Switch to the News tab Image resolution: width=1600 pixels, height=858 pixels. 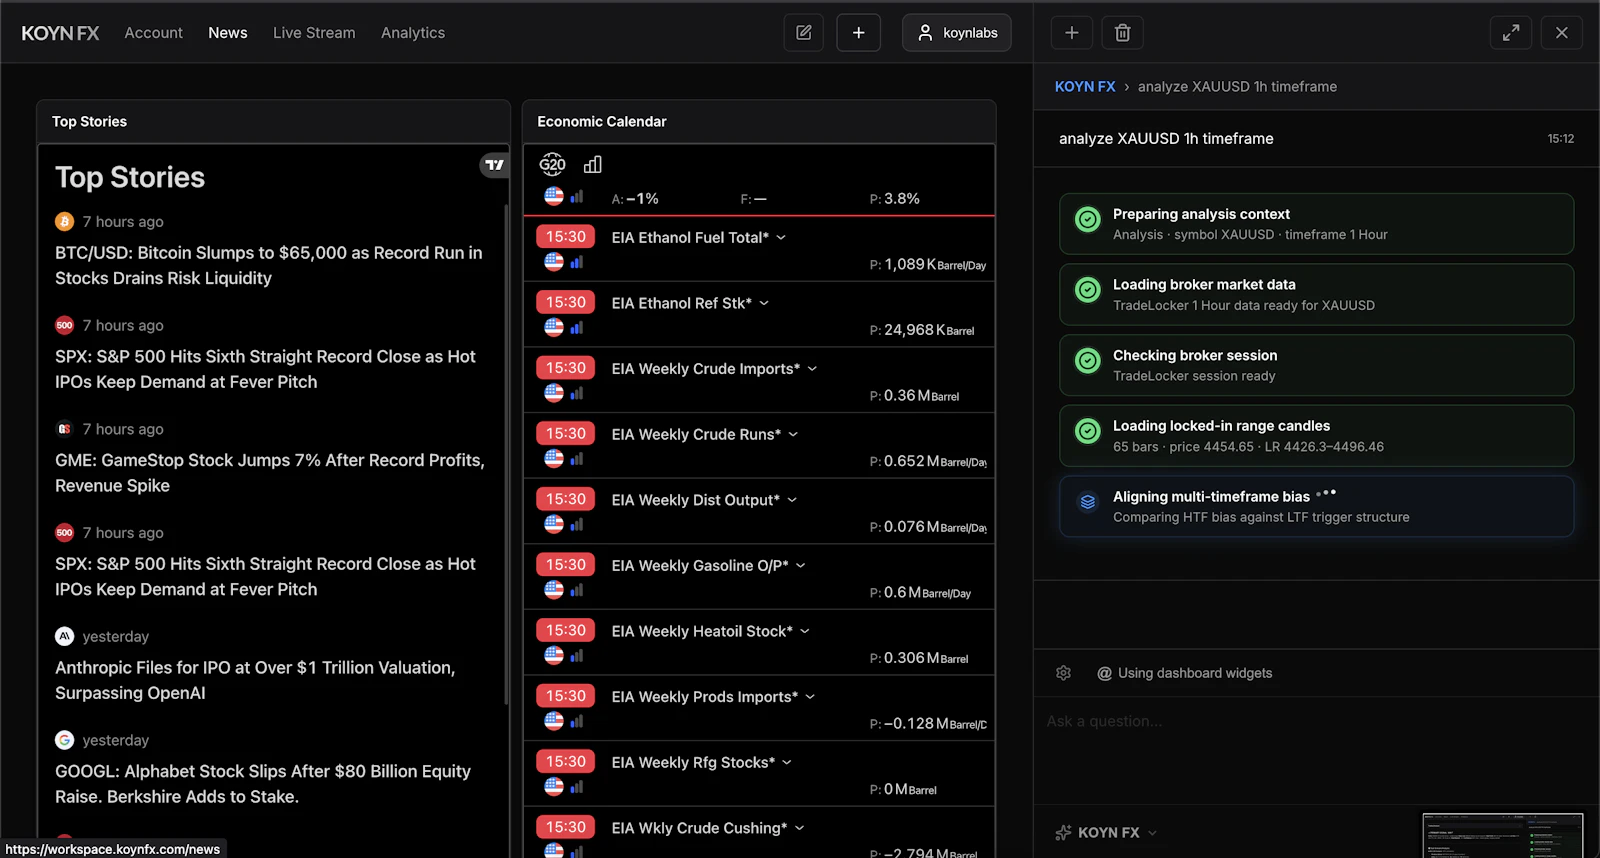point(228,33)
